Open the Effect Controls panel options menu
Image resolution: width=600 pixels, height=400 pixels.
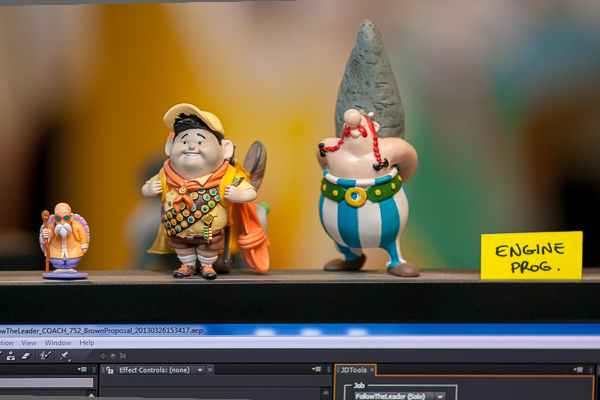pos(316,369)
